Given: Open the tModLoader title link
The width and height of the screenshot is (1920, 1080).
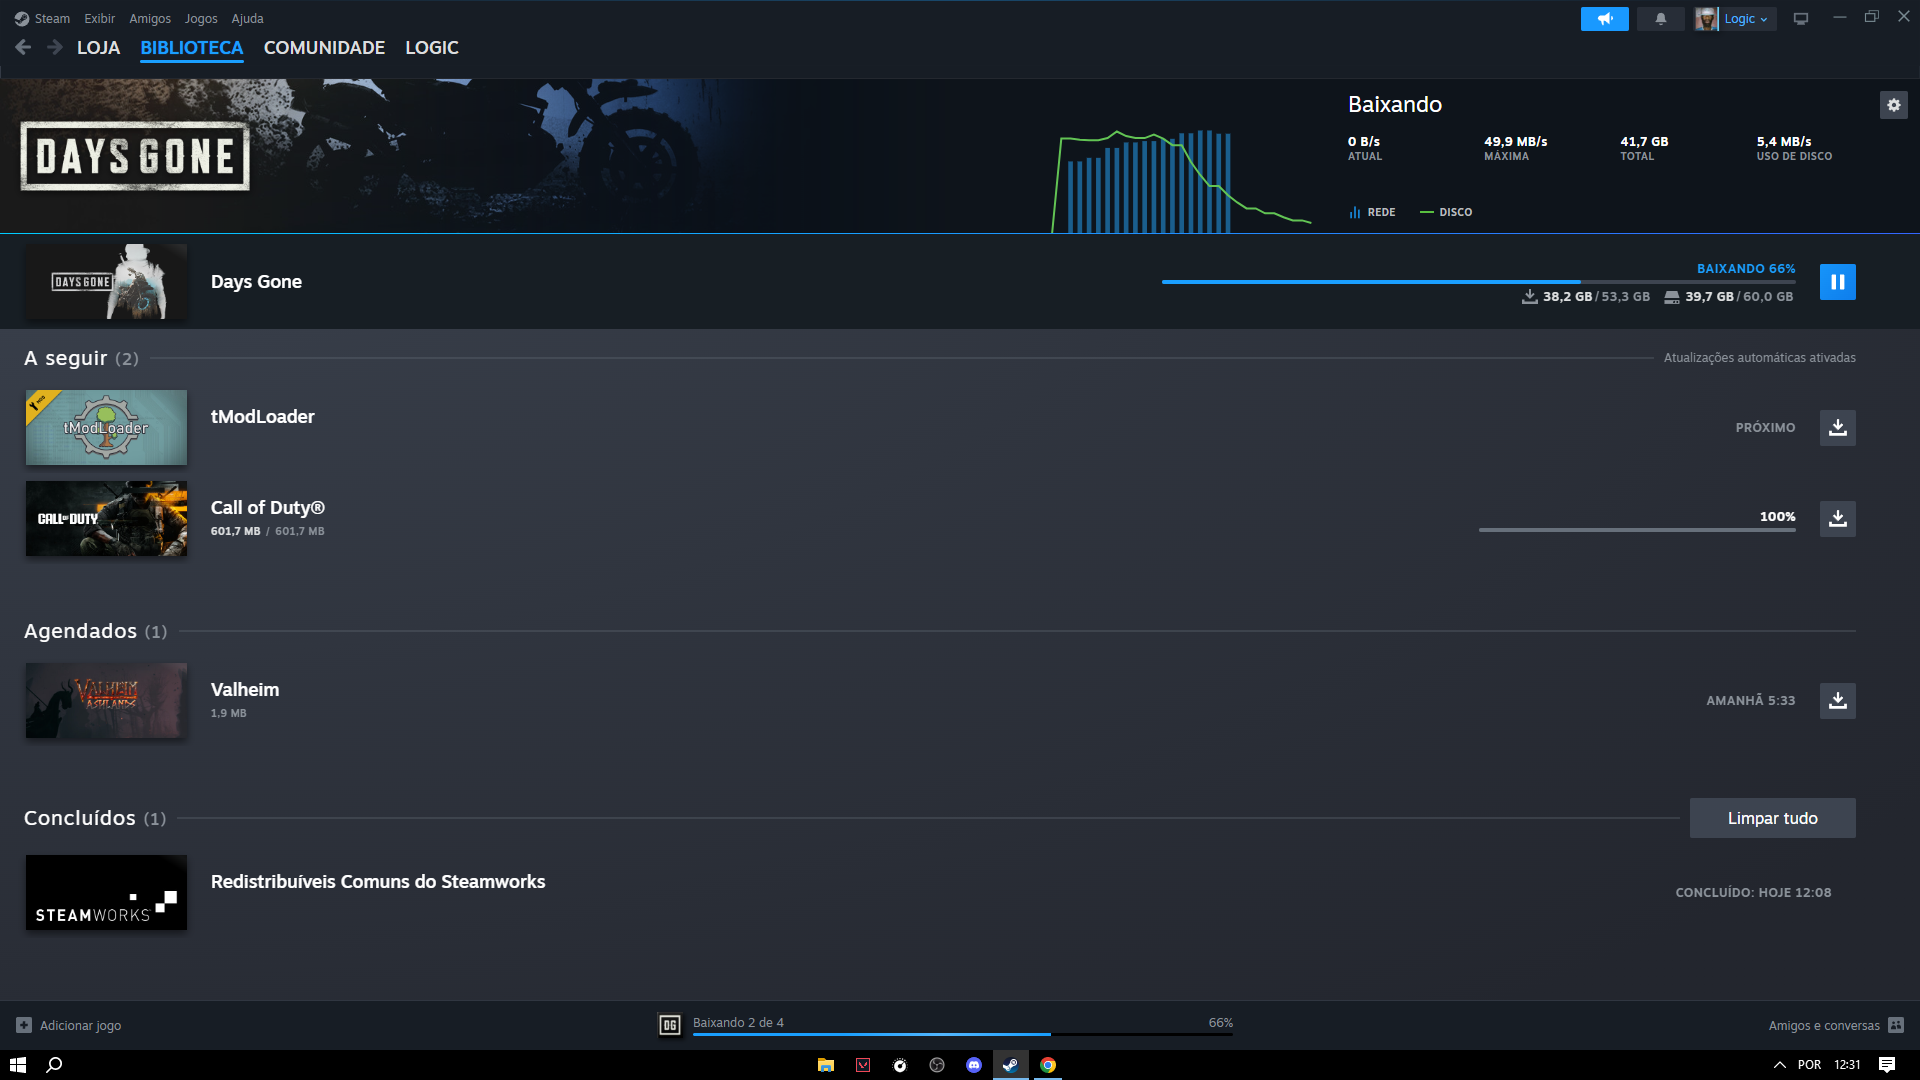Looking at the screenshot, I should pyautogui.click(x=262, y=417).
